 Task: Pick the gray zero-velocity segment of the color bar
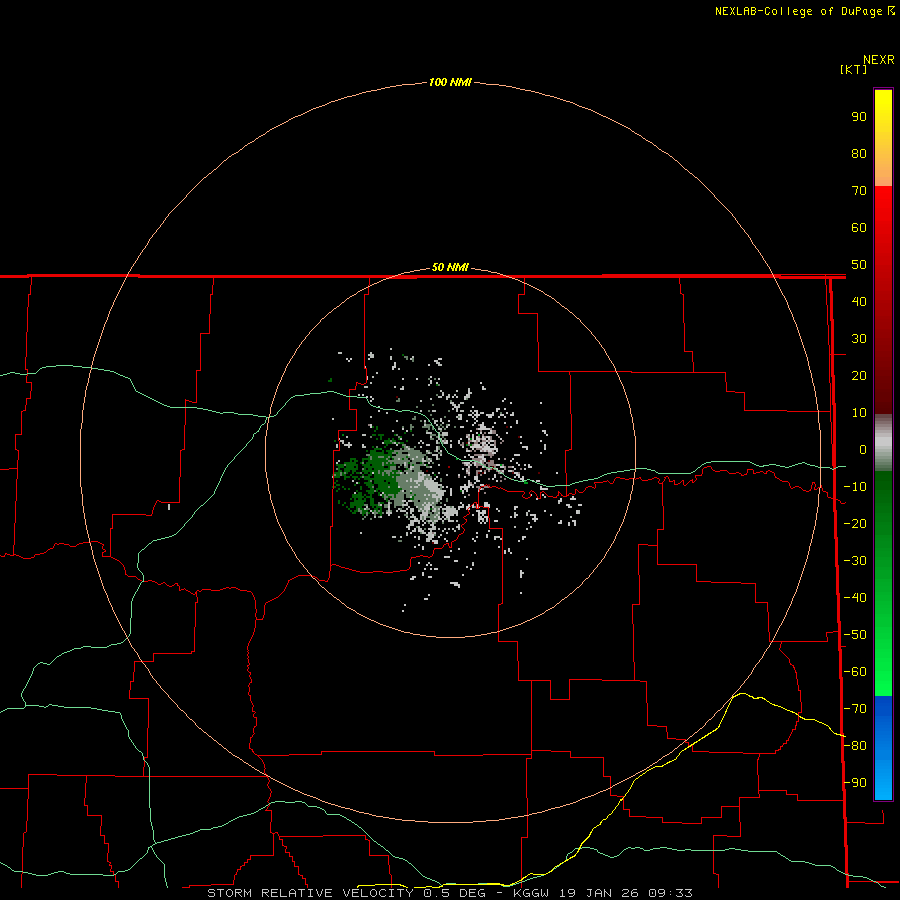[883, 443]
